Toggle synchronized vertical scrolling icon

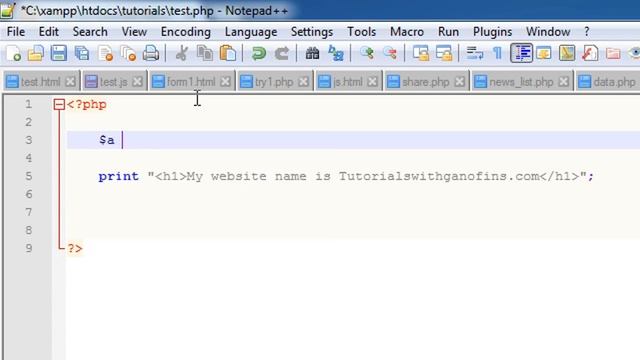420,53
